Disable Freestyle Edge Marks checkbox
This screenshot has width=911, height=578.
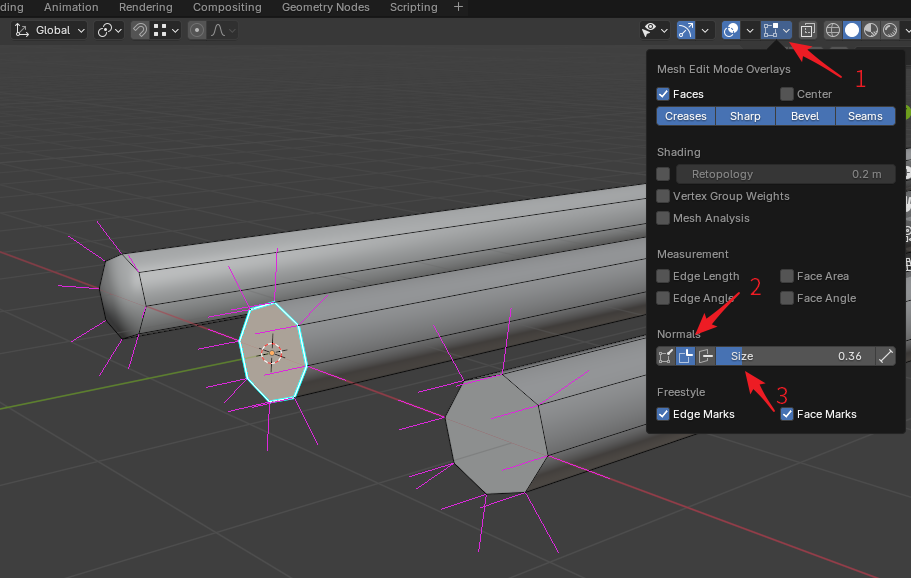(663, 414)
